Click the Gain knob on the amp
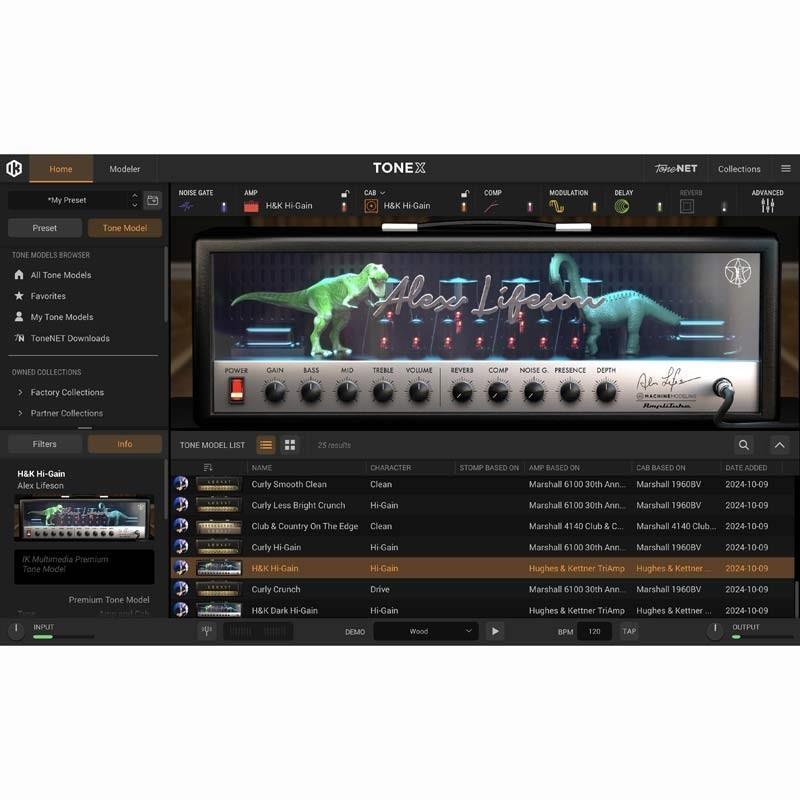 pyautogui.click(x=275, y=392)
